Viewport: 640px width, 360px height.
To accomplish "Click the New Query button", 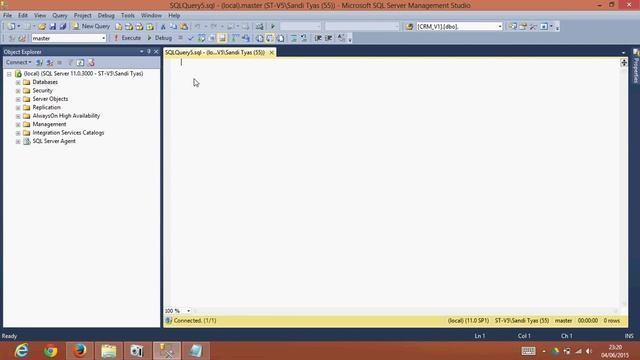I will [91, 26].
